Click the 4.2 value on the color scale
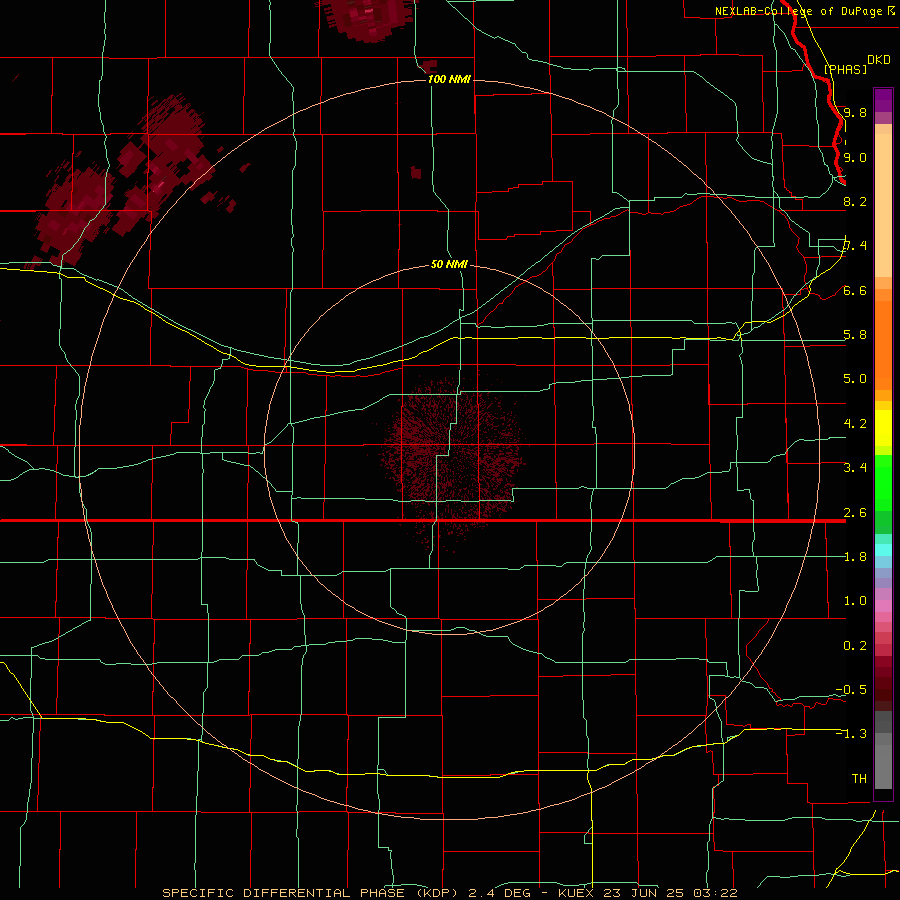 point(855,424)
